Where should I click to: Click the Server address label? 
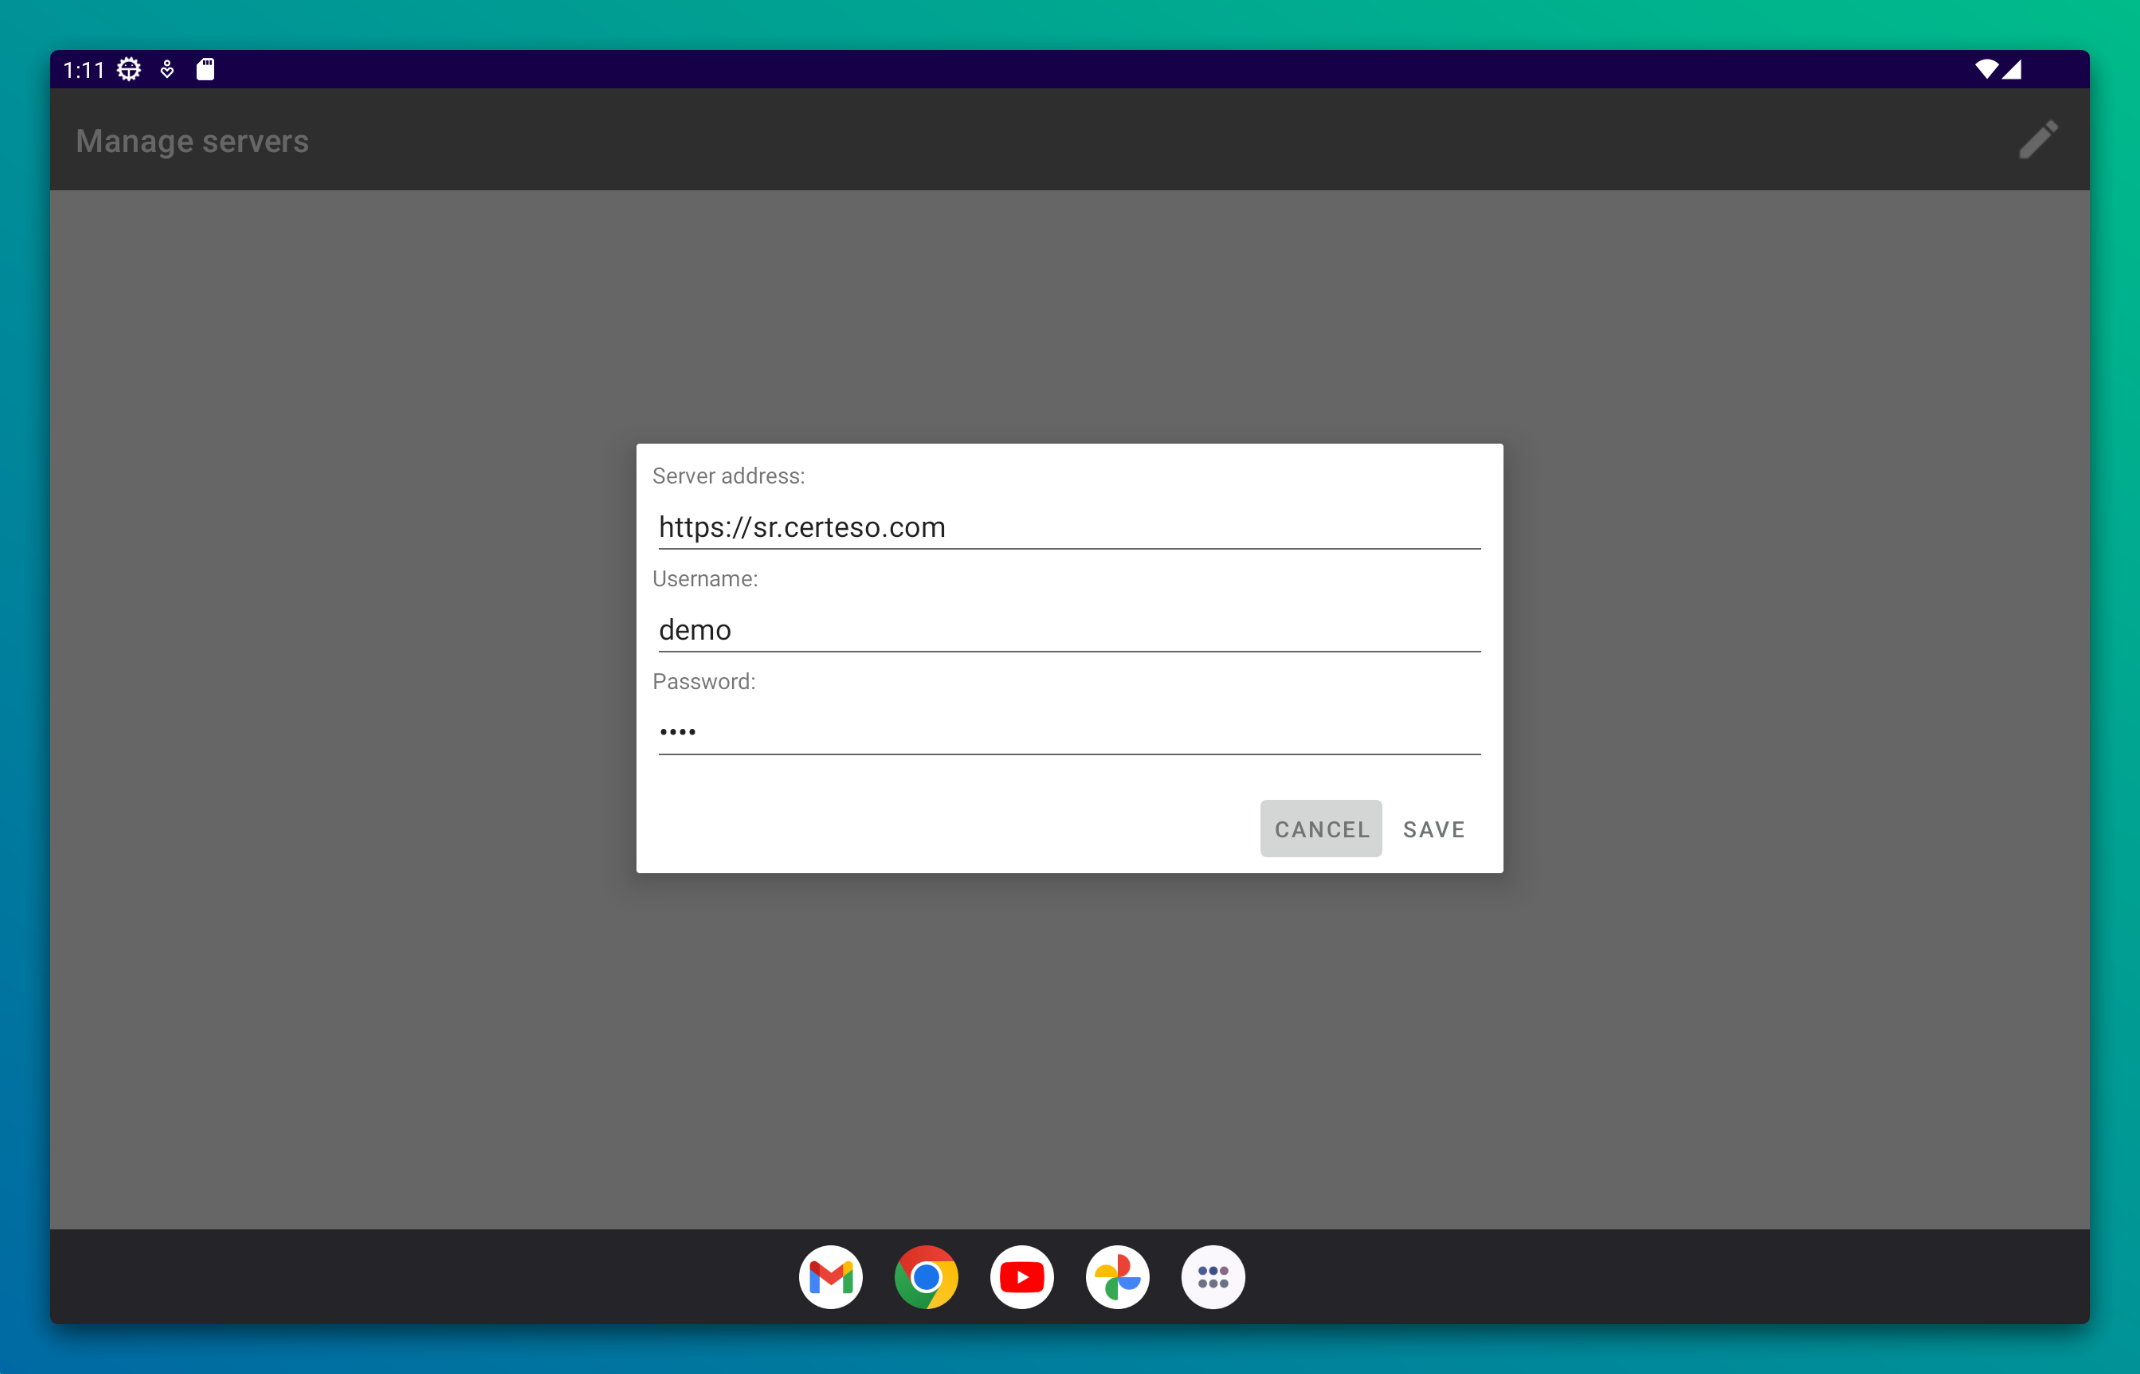click(728, 476)
